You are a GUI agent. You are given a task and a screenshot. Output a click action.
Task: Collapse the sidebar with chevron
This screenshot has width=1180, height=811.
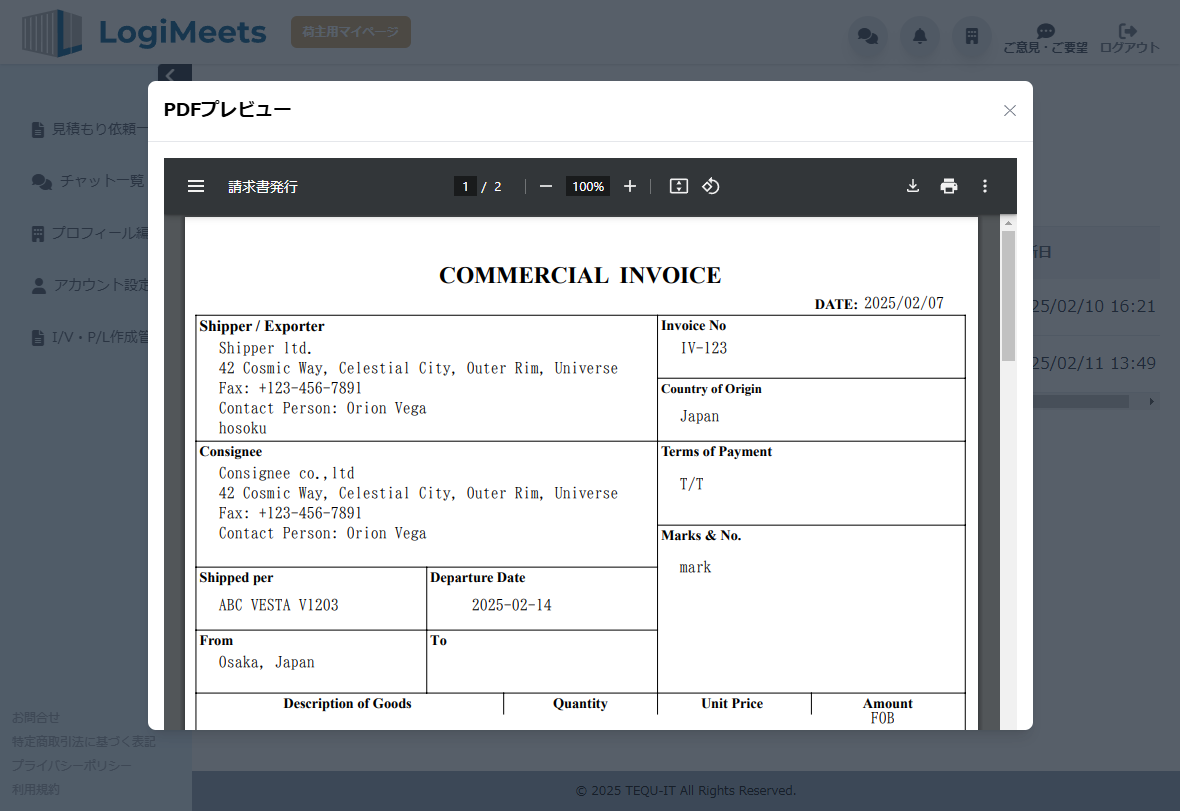coord(175,73)
